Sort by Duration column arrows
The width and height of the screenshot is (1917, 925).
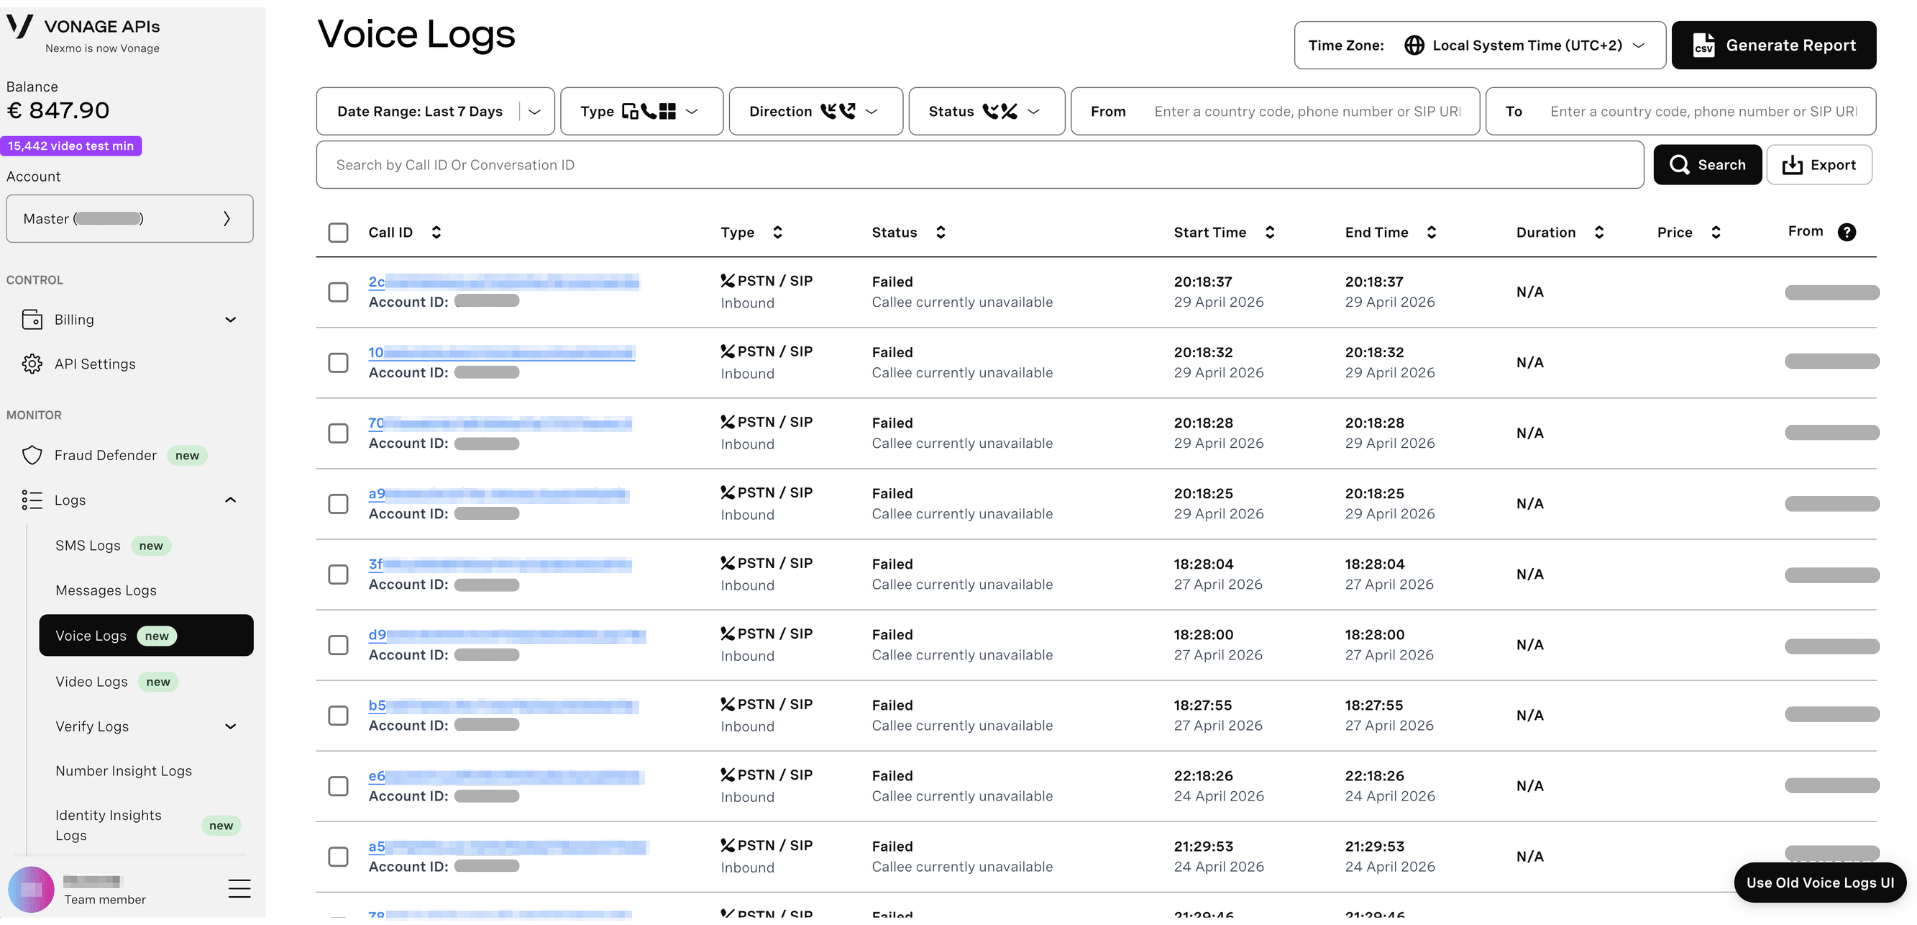tap(1599, 232)
